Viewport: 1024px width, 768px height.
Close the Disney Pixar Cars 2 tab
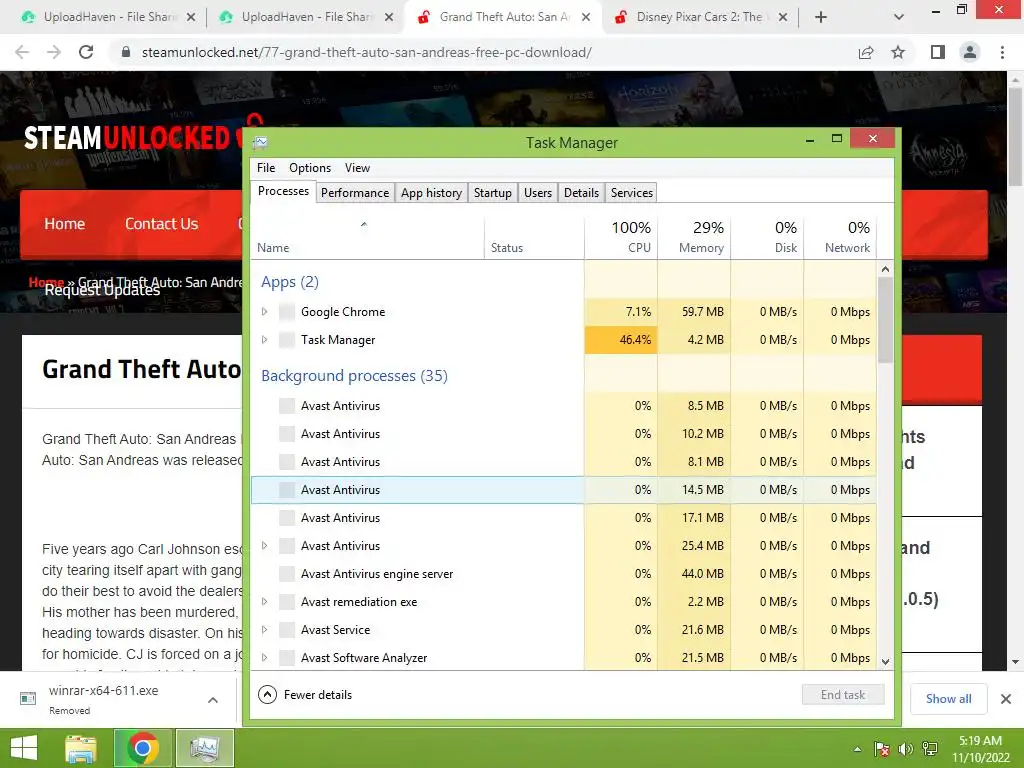click(x=783, y=18)
